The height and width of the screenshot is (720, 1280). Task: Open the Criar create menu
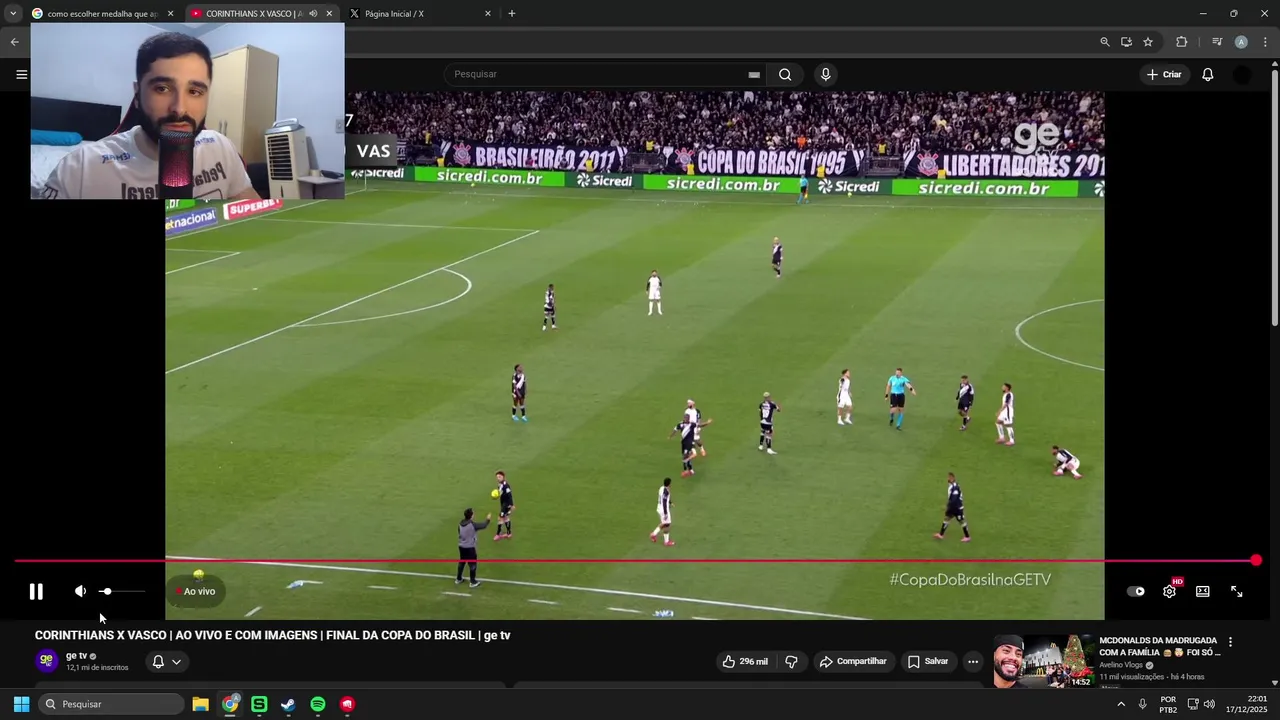tap(1164, 74)
